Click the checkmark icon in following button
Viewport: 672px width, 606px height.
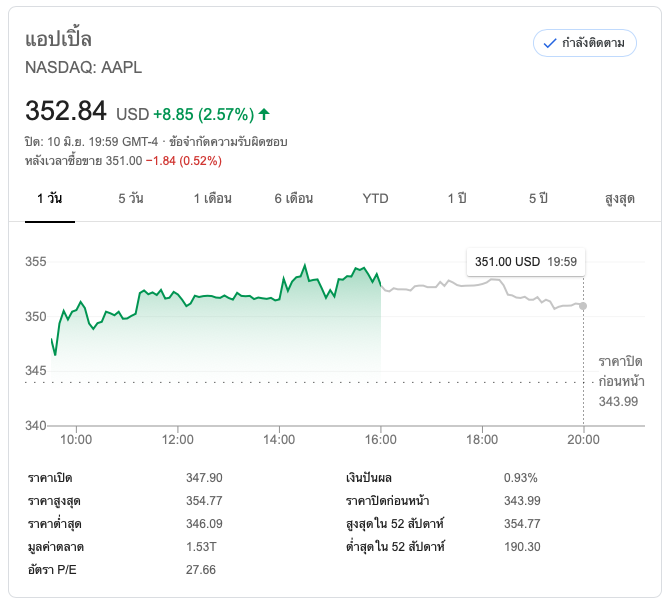point(549,43)
